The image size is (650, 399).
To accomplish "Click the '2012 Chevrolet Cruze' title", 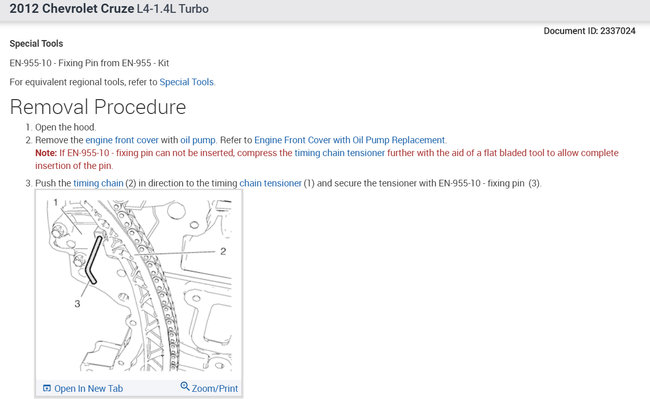I will (x=72, y=9).
